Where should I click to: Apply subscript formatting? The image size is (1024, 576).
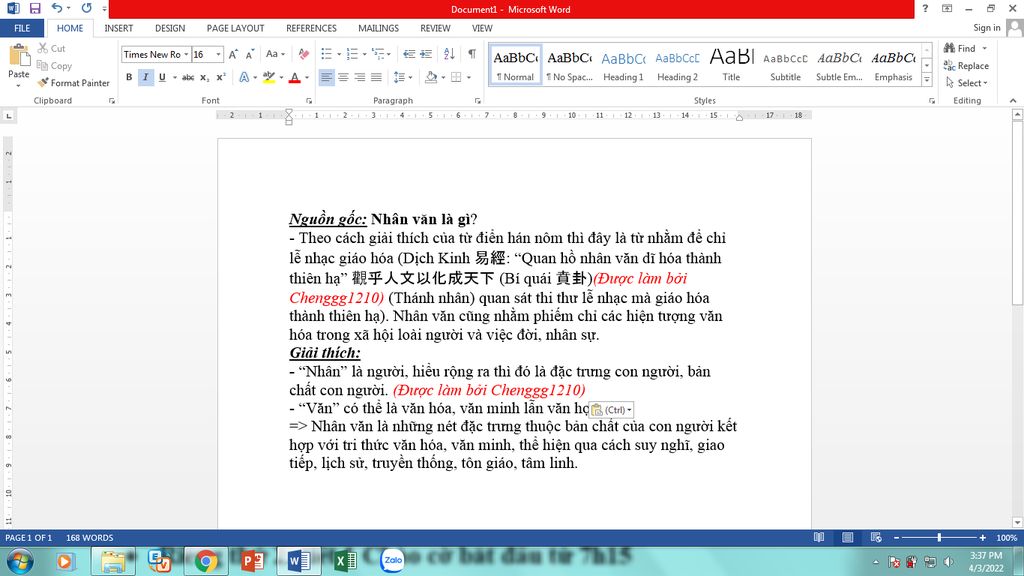tap(204, 77)
